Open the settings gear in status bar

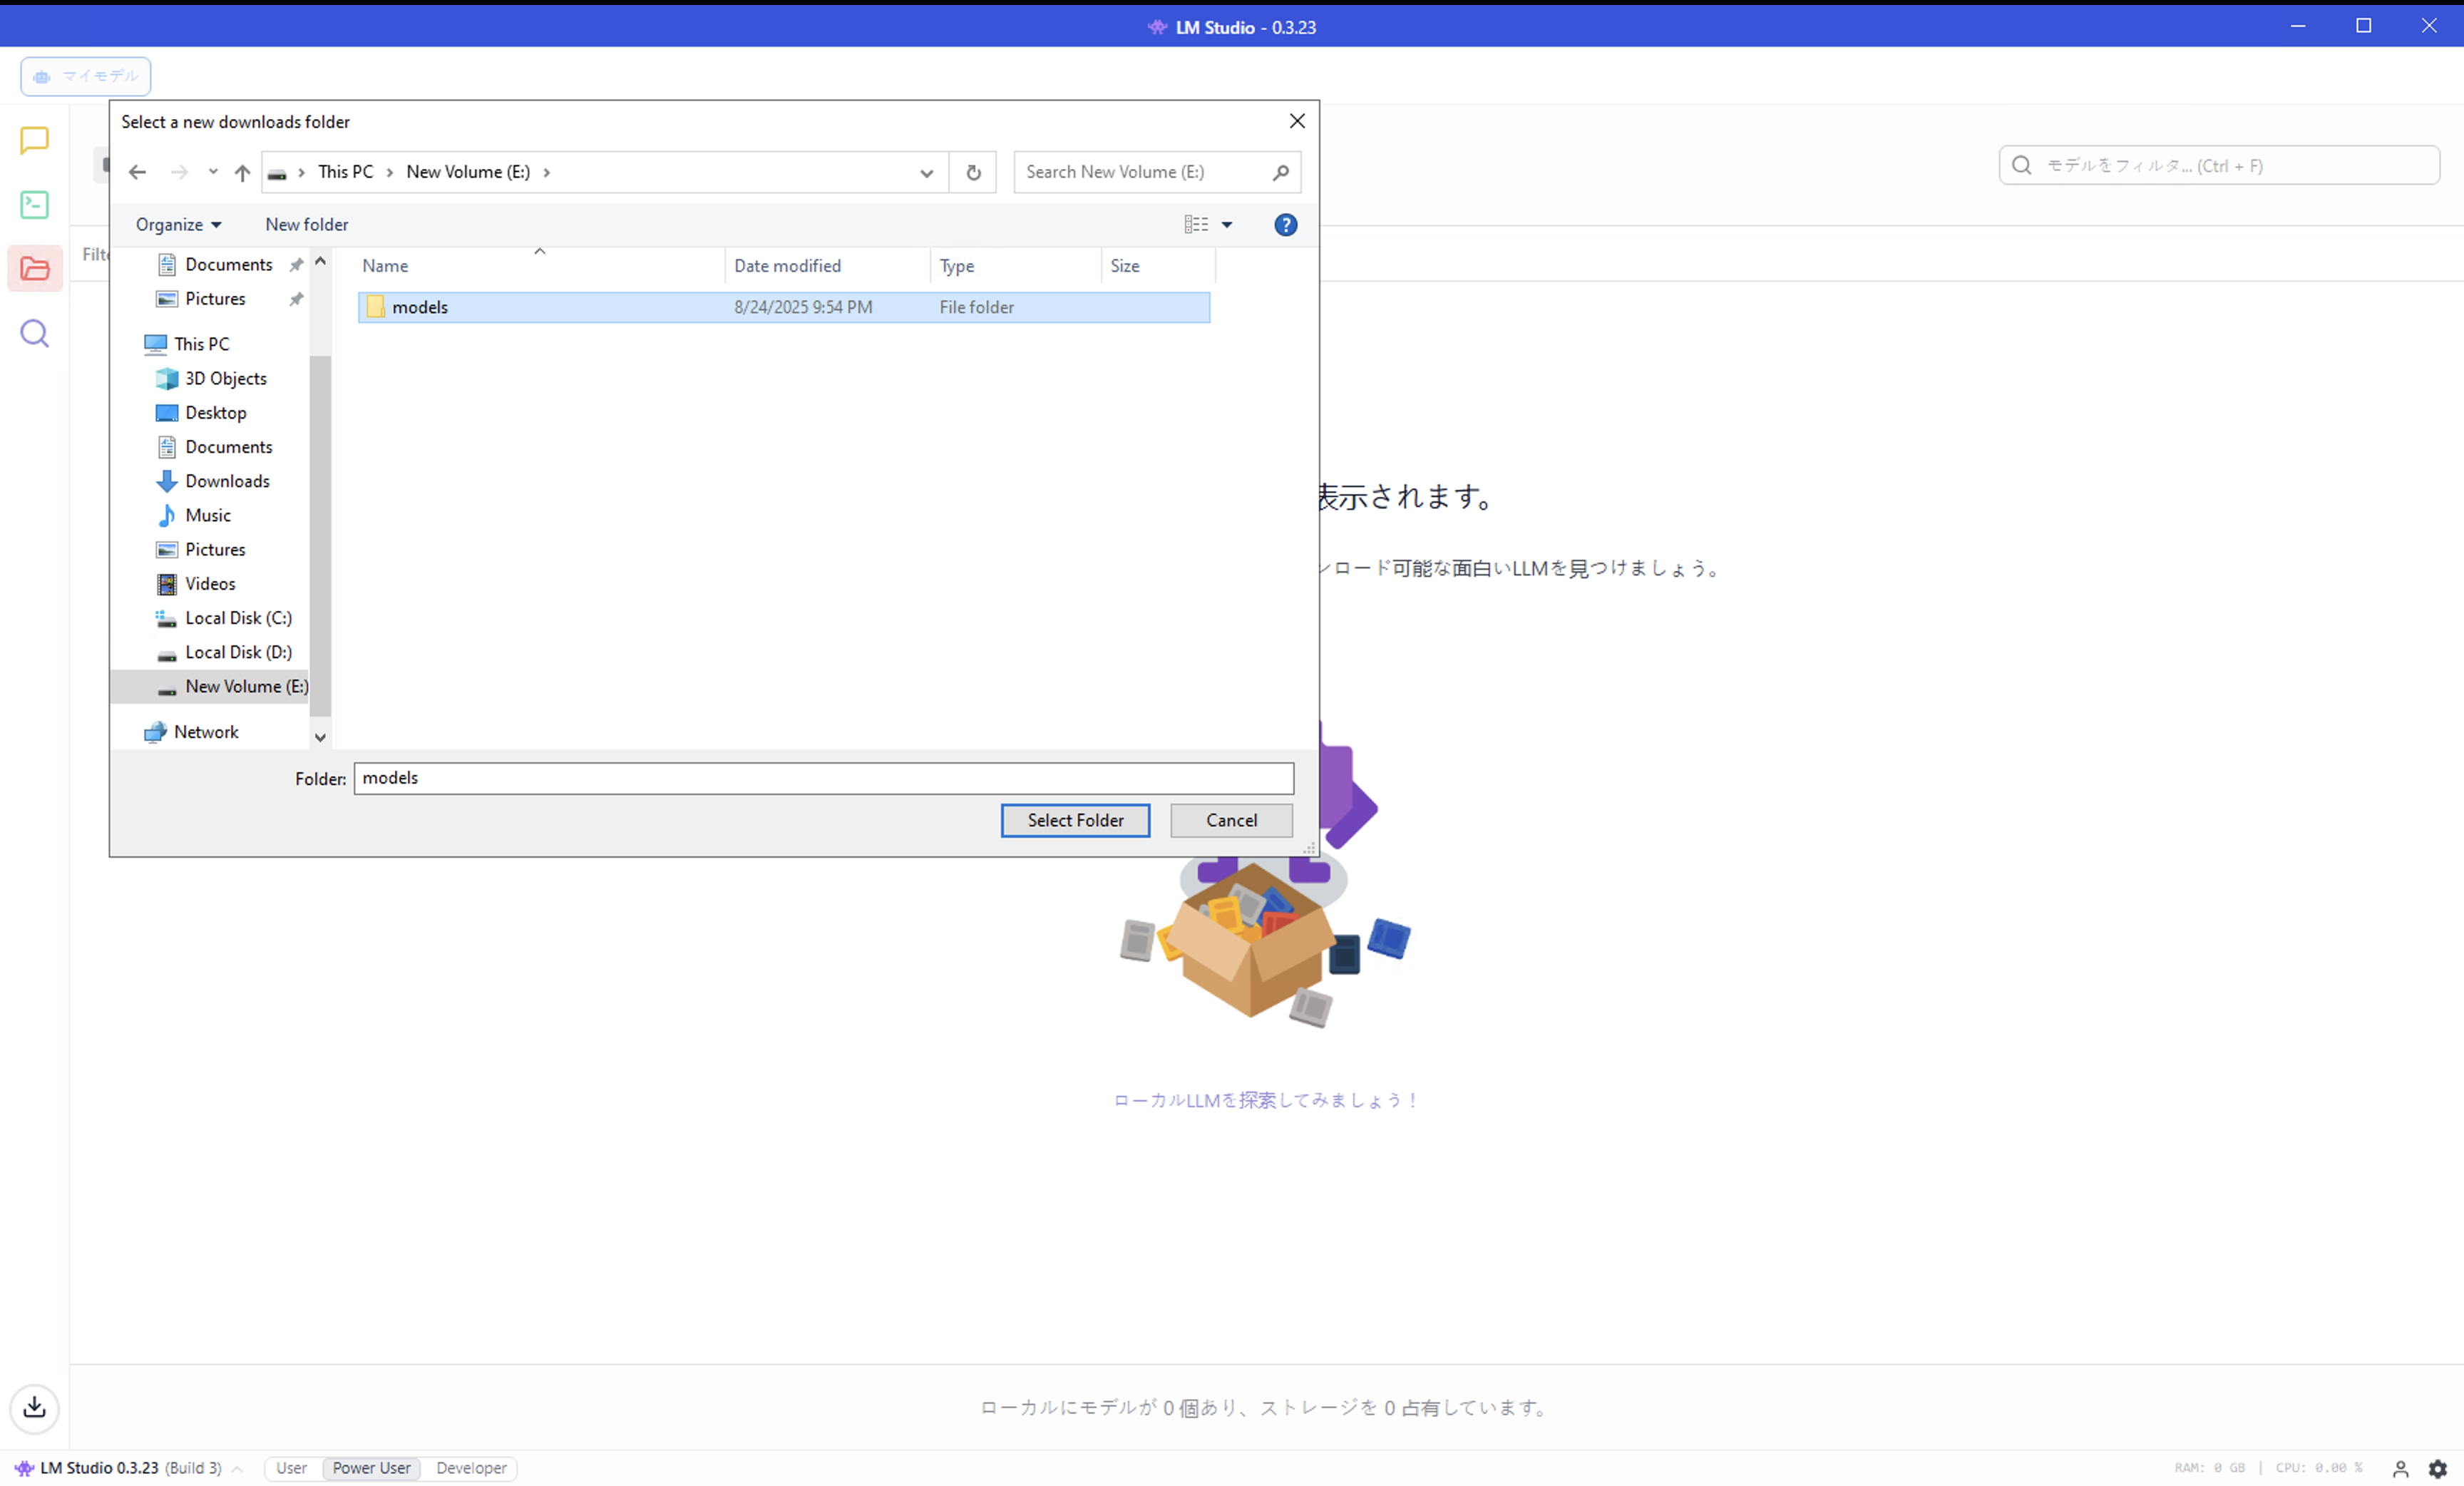coord(2438,1468)
